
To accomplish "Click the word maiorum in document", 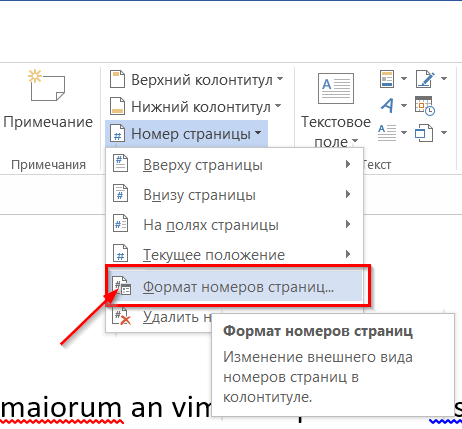I will (61, 409).
